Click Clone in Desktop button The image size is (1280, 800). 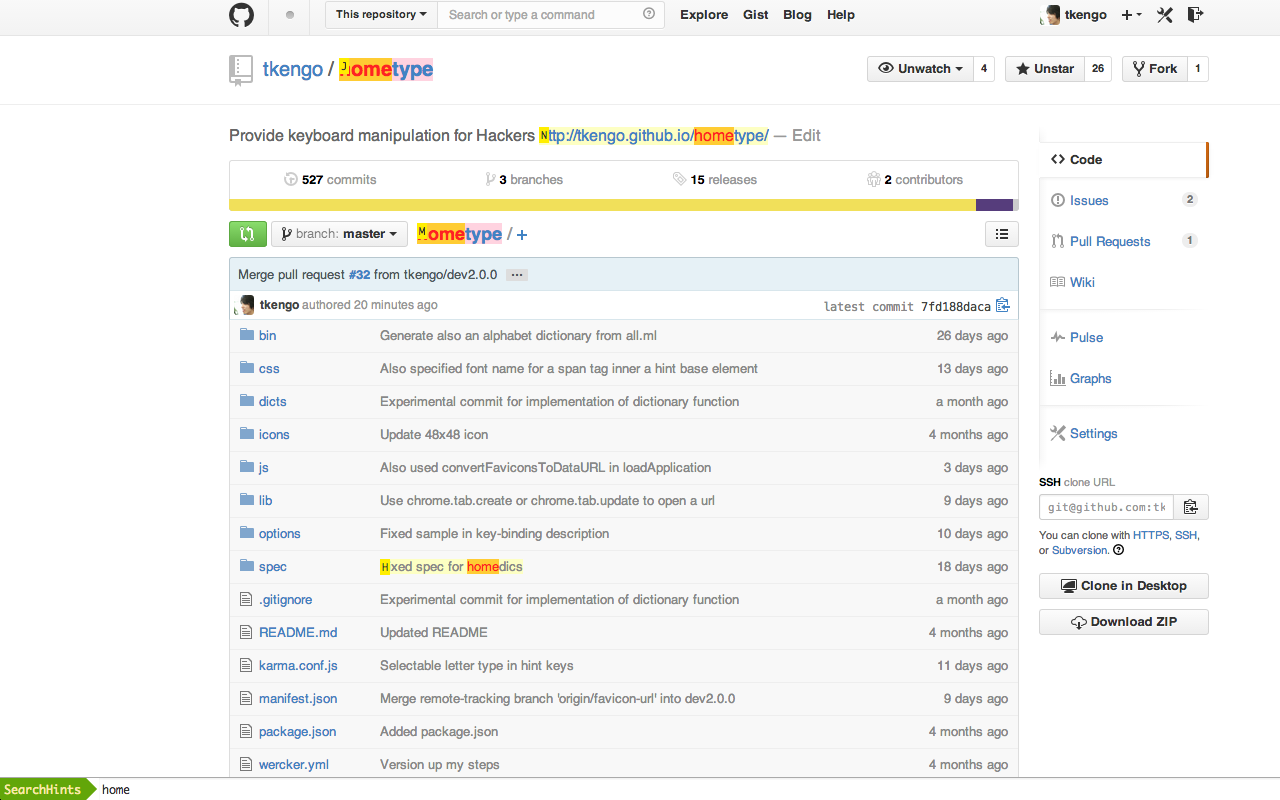(1124, 586)
